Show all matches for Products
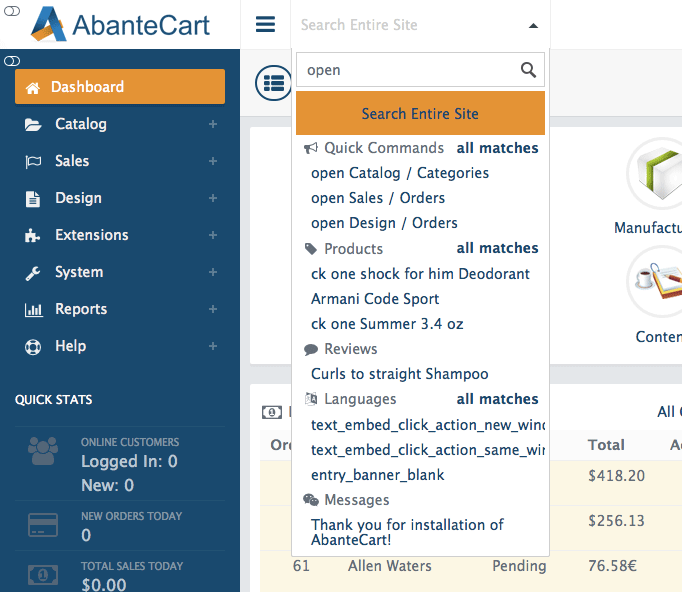 click(497, 248)
